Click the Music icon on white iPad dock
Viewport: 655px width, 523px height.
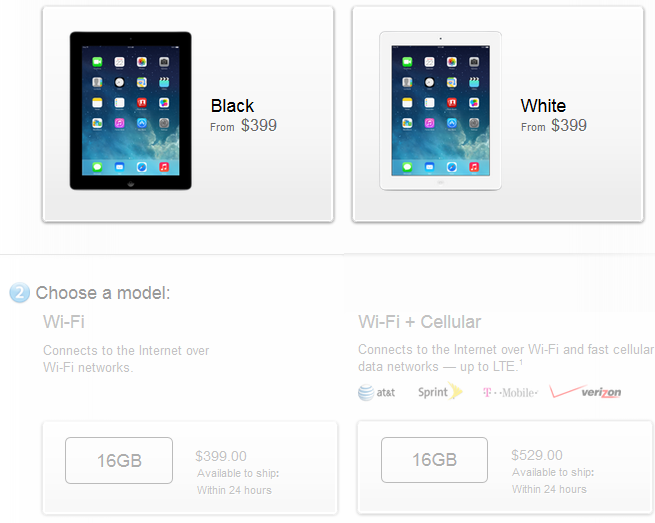coord(474,167)
